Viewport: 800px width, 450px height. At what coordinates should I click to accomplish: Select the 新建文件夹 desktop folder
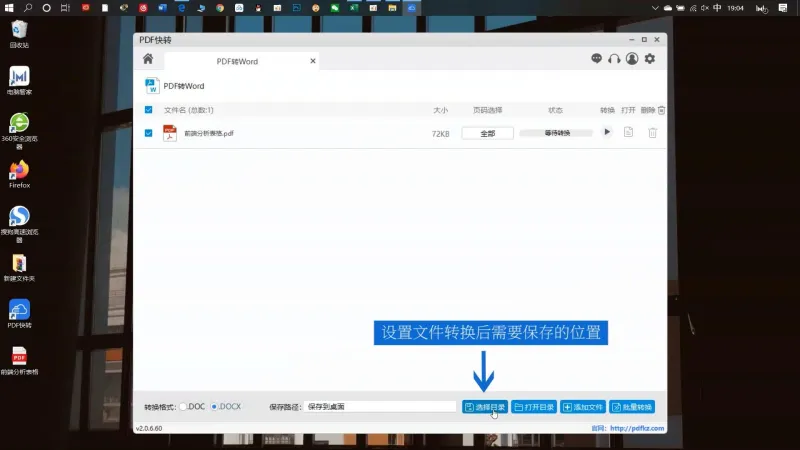tap(19, 268)
